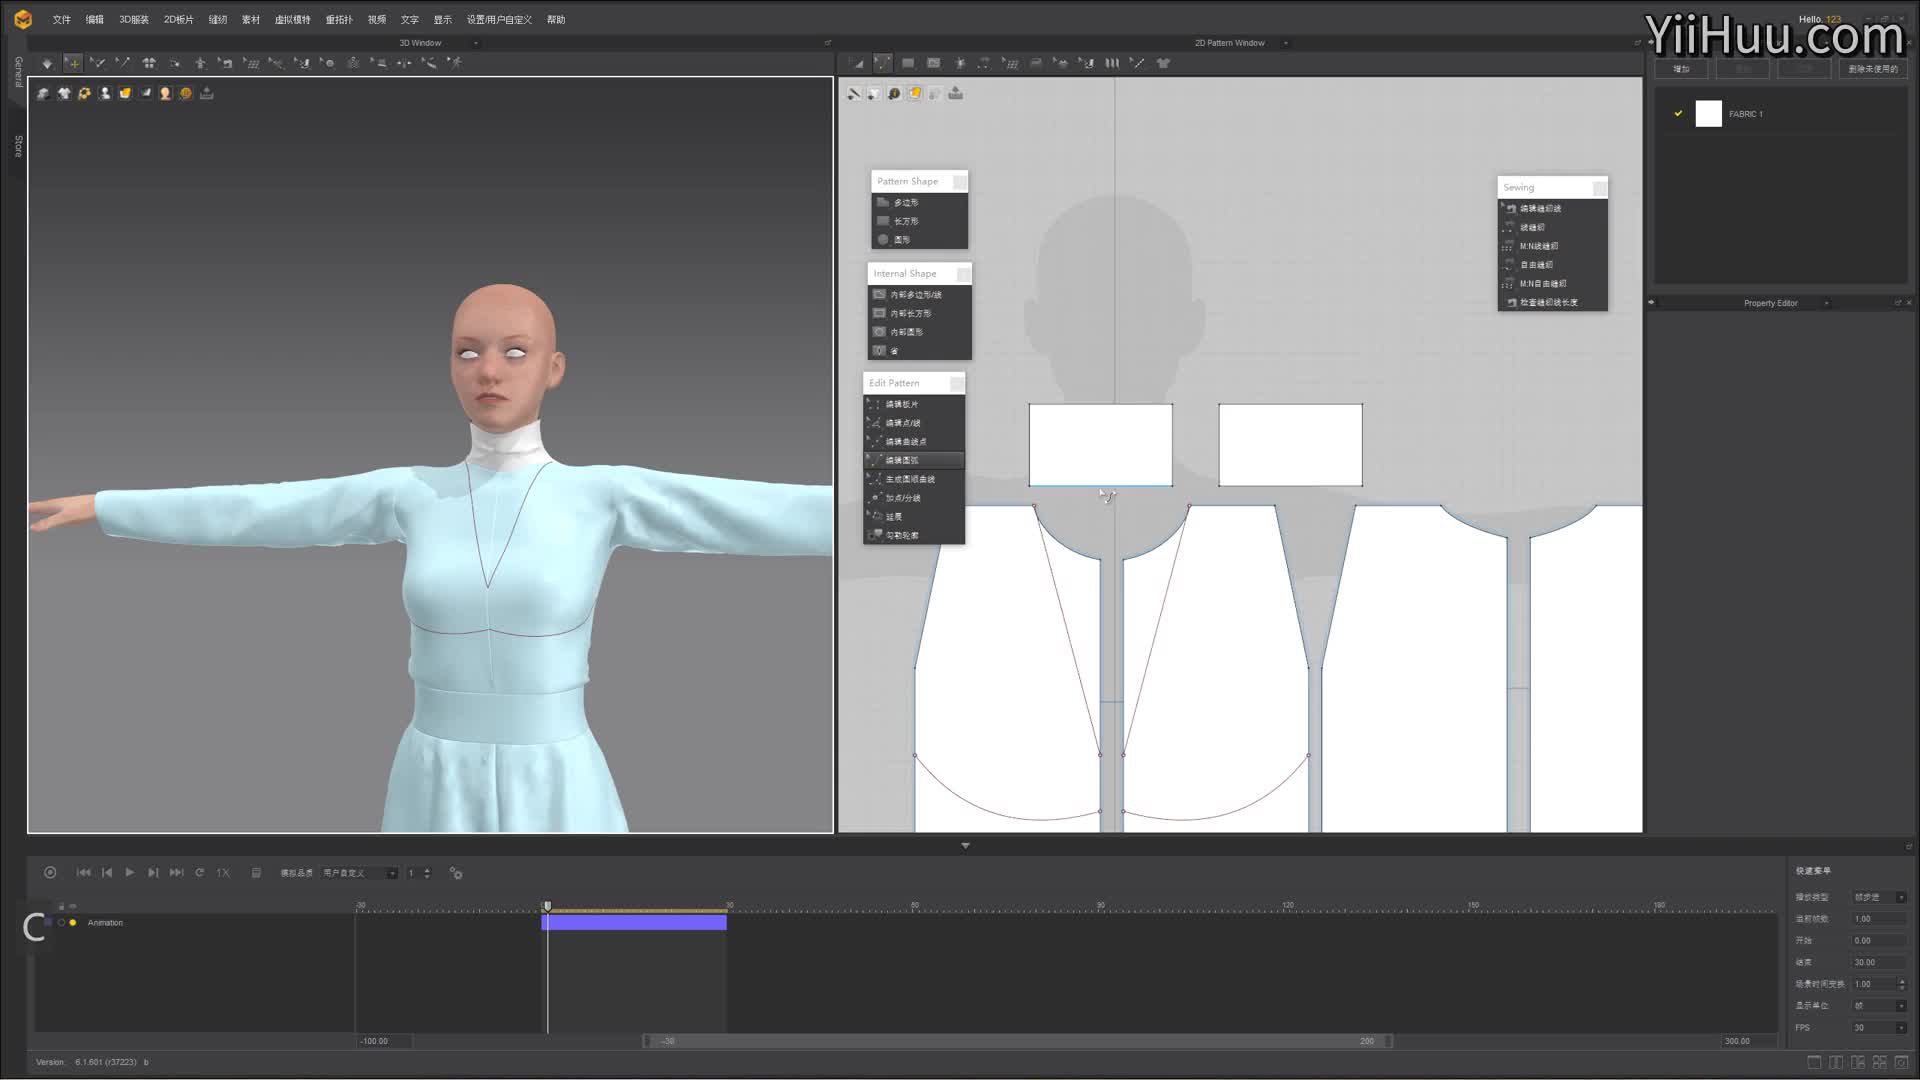The height and width of the screenshot is (1080, 1920).
Task: Click the avatar display icon in 3D view
Action: tap(104, 93)
